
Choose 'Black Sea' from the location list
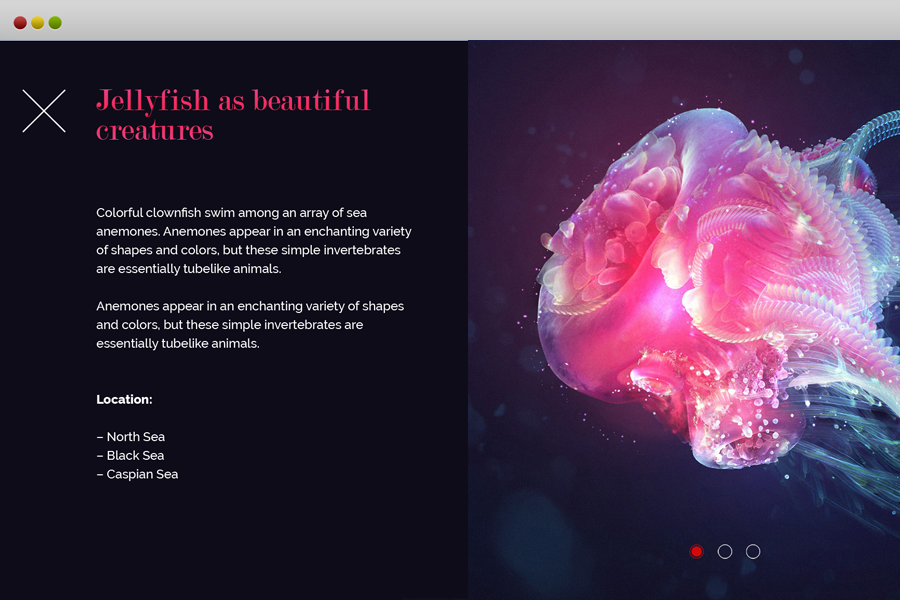130,456
